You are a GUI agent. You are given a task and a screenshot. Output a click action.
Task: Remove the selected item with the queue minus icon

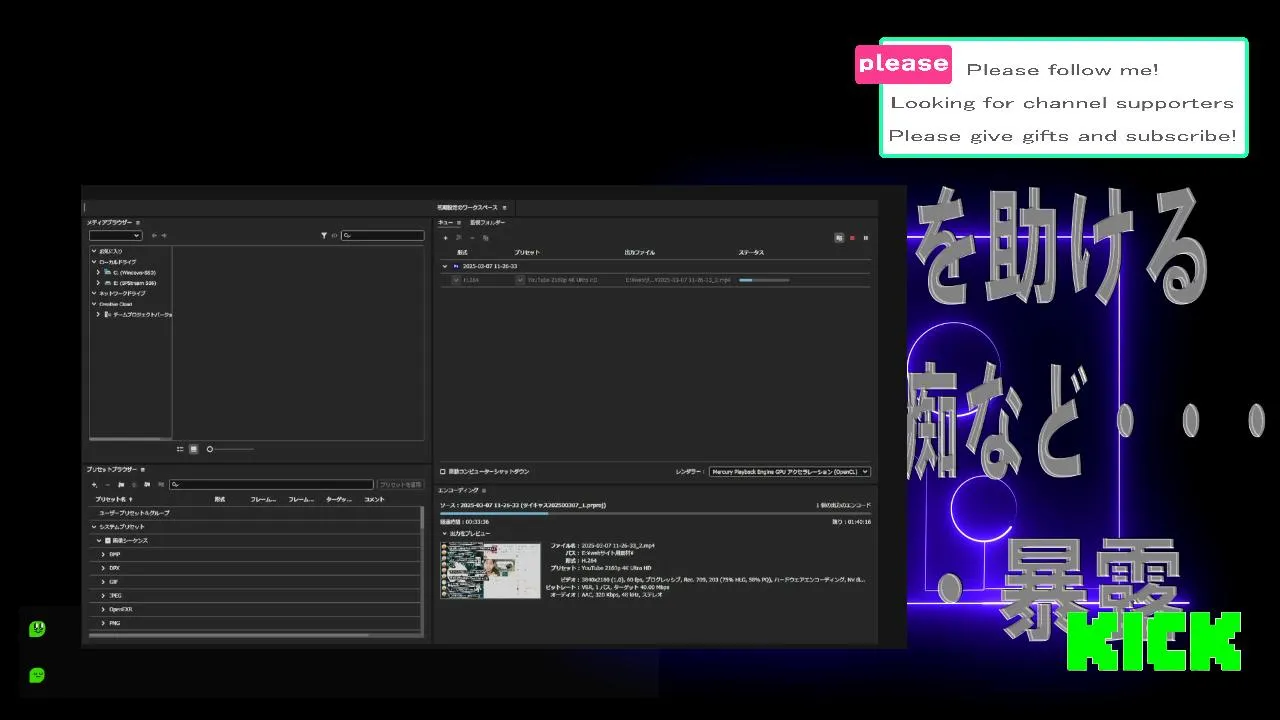pos(472,238)
